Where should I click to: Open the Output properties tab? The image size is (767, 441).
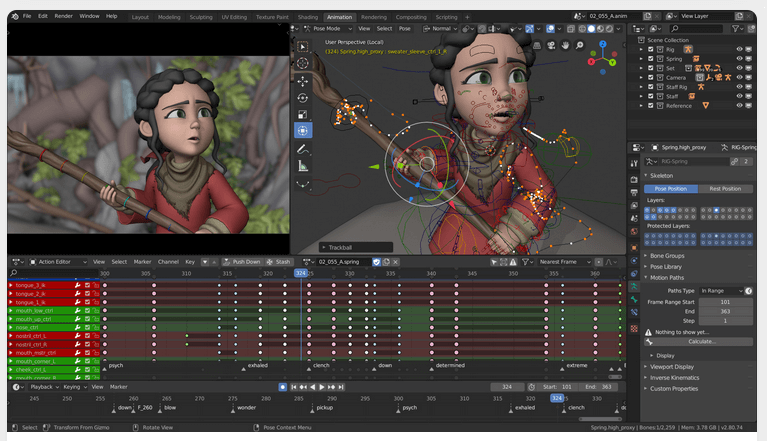point(634,193)
